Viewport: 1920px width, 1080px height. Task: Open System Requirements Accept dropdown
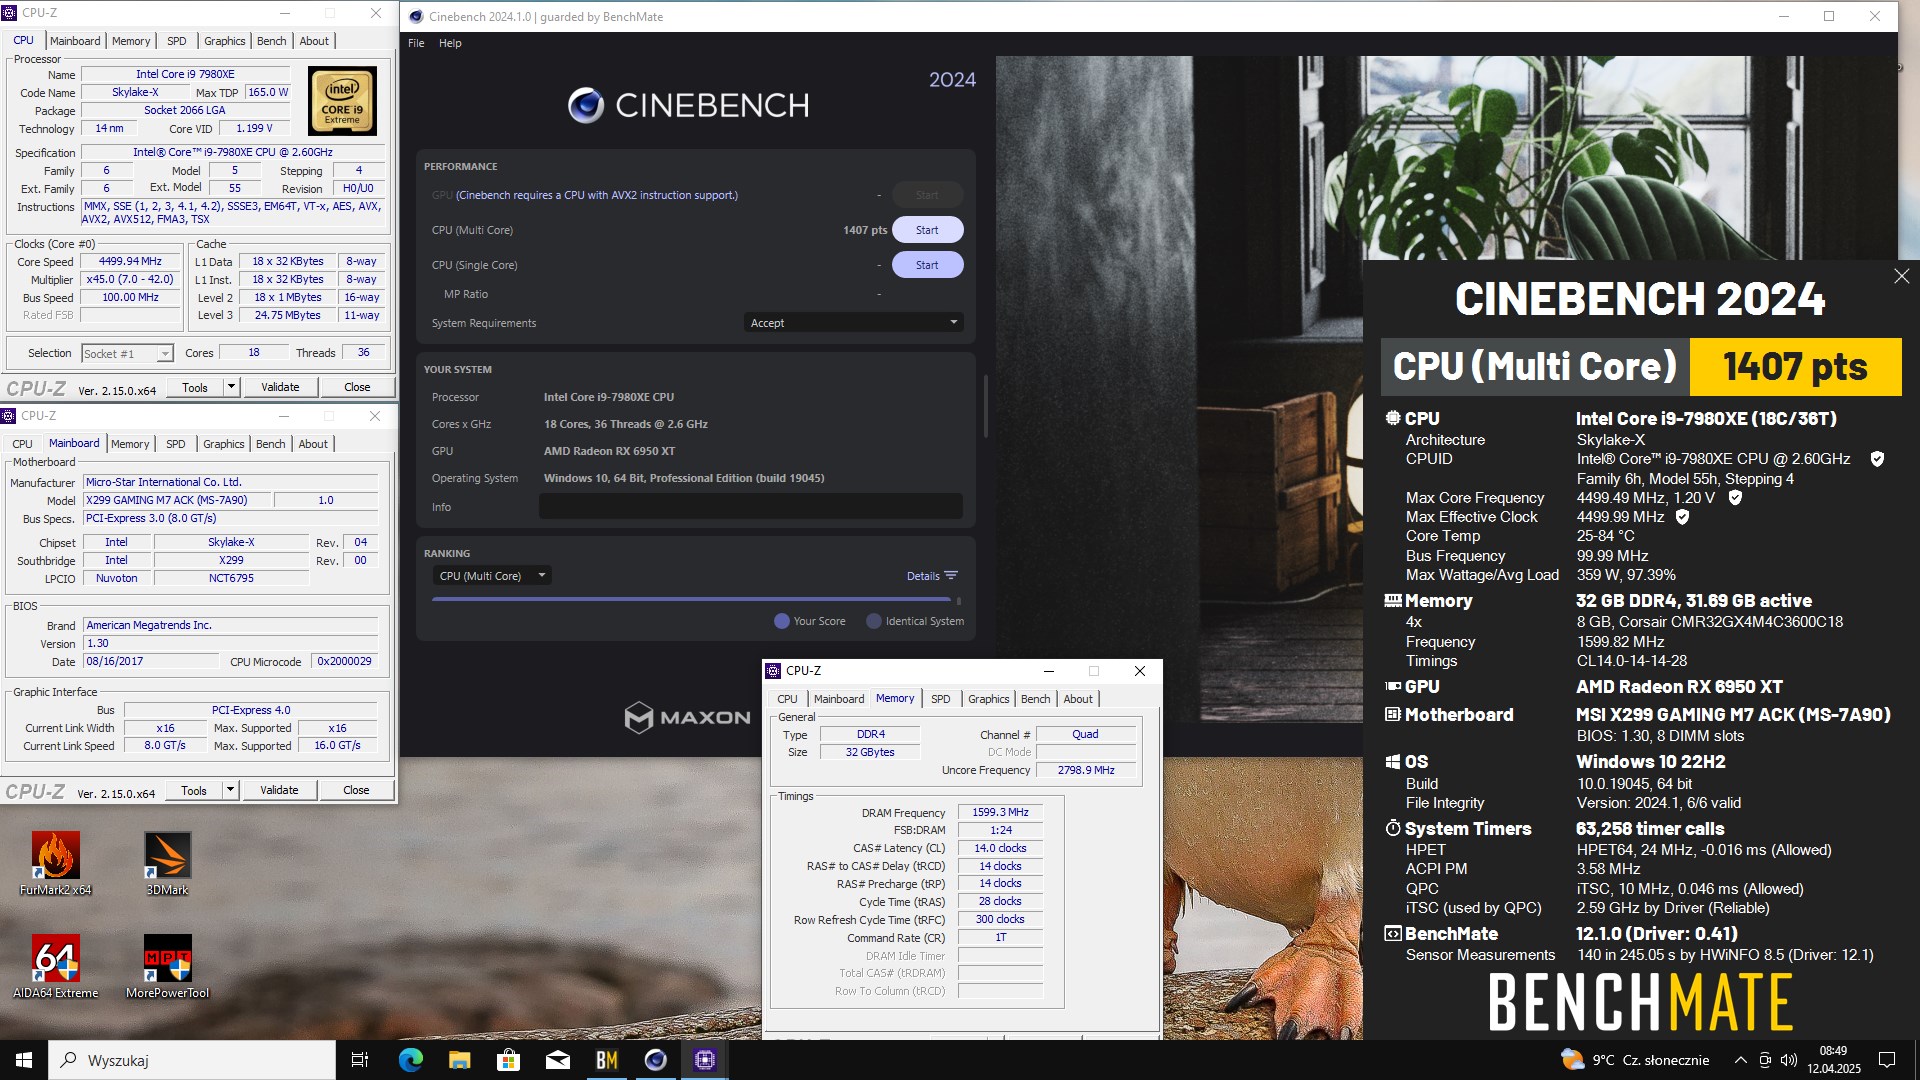(x=853, y=323)
